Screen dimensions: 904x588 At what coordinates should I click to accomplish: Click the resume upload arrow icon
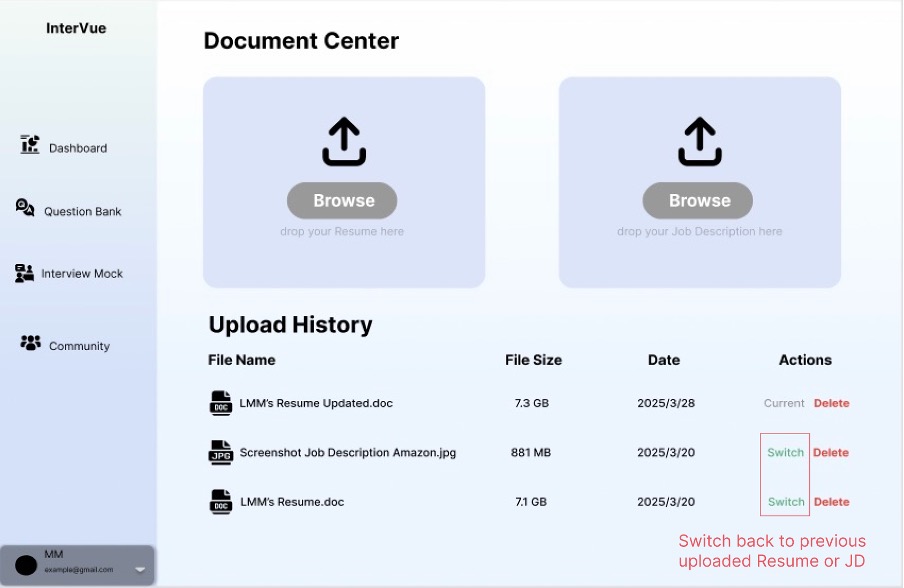coord(344,142)
